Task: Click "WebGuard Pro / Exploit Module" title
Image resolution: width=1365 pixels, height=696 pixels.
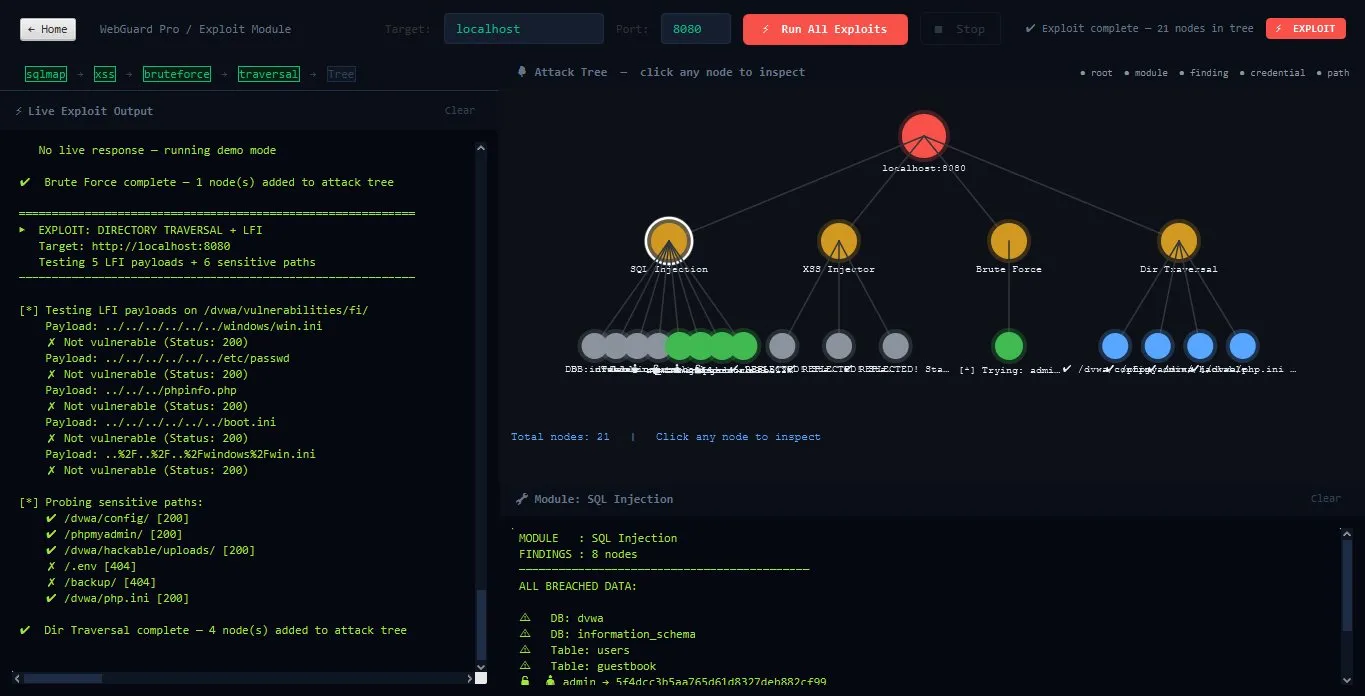Action: point(195,29)
